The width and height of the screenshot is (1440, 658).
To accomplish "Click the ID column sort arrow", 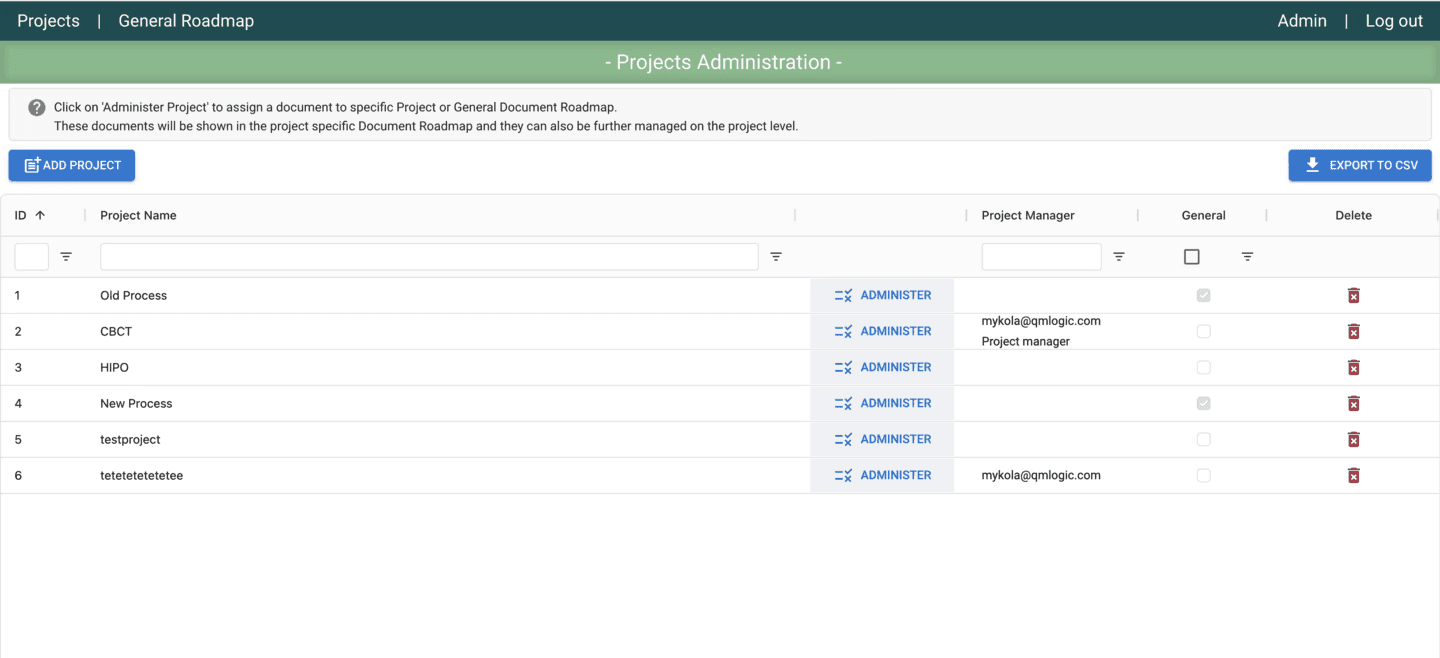I will pyautogui.click(x=40, y=215).
